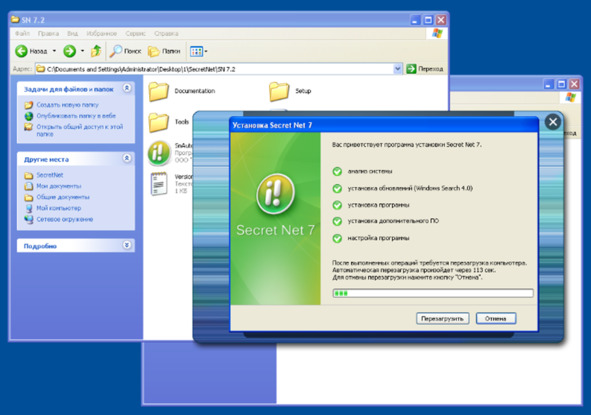Select the Documentation folder icon
This screenshot has width=591, height=415.
coord(158,92)
